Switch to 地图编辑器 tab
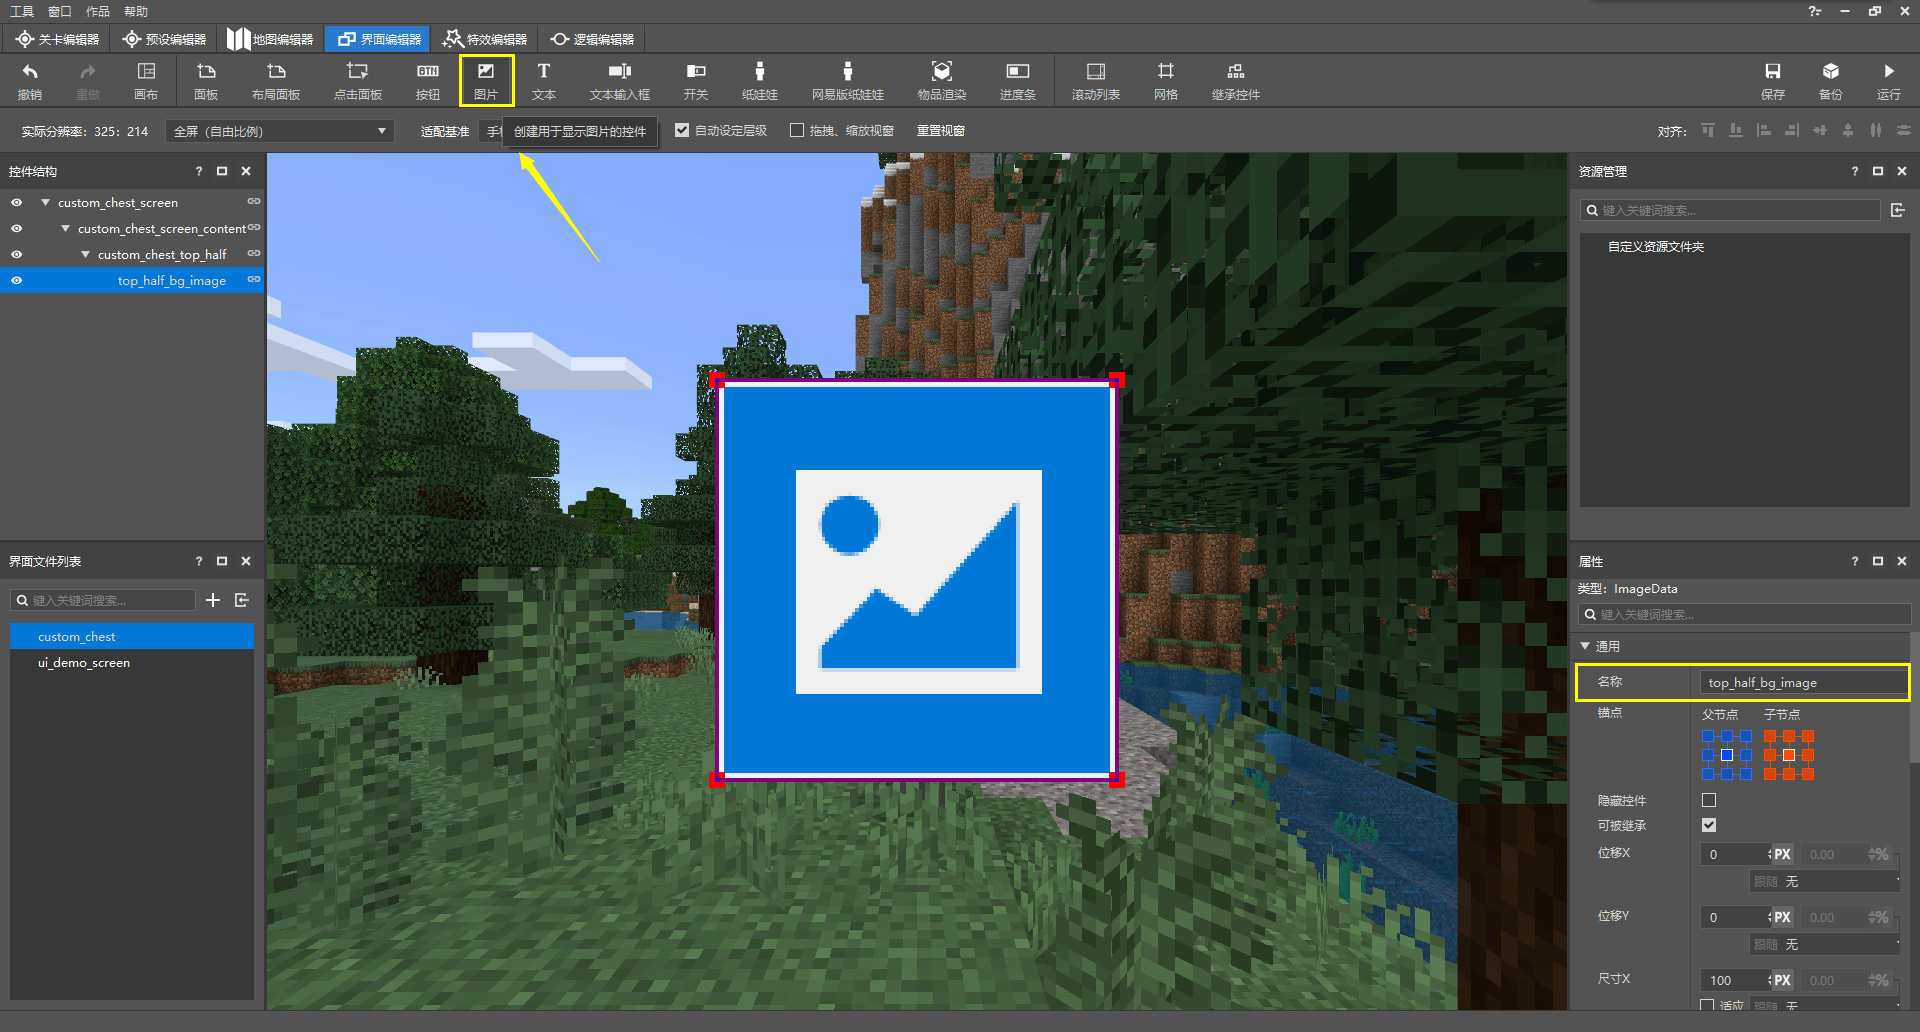Viewport: 1920px width, 1032px height. [x=270, y=39]
